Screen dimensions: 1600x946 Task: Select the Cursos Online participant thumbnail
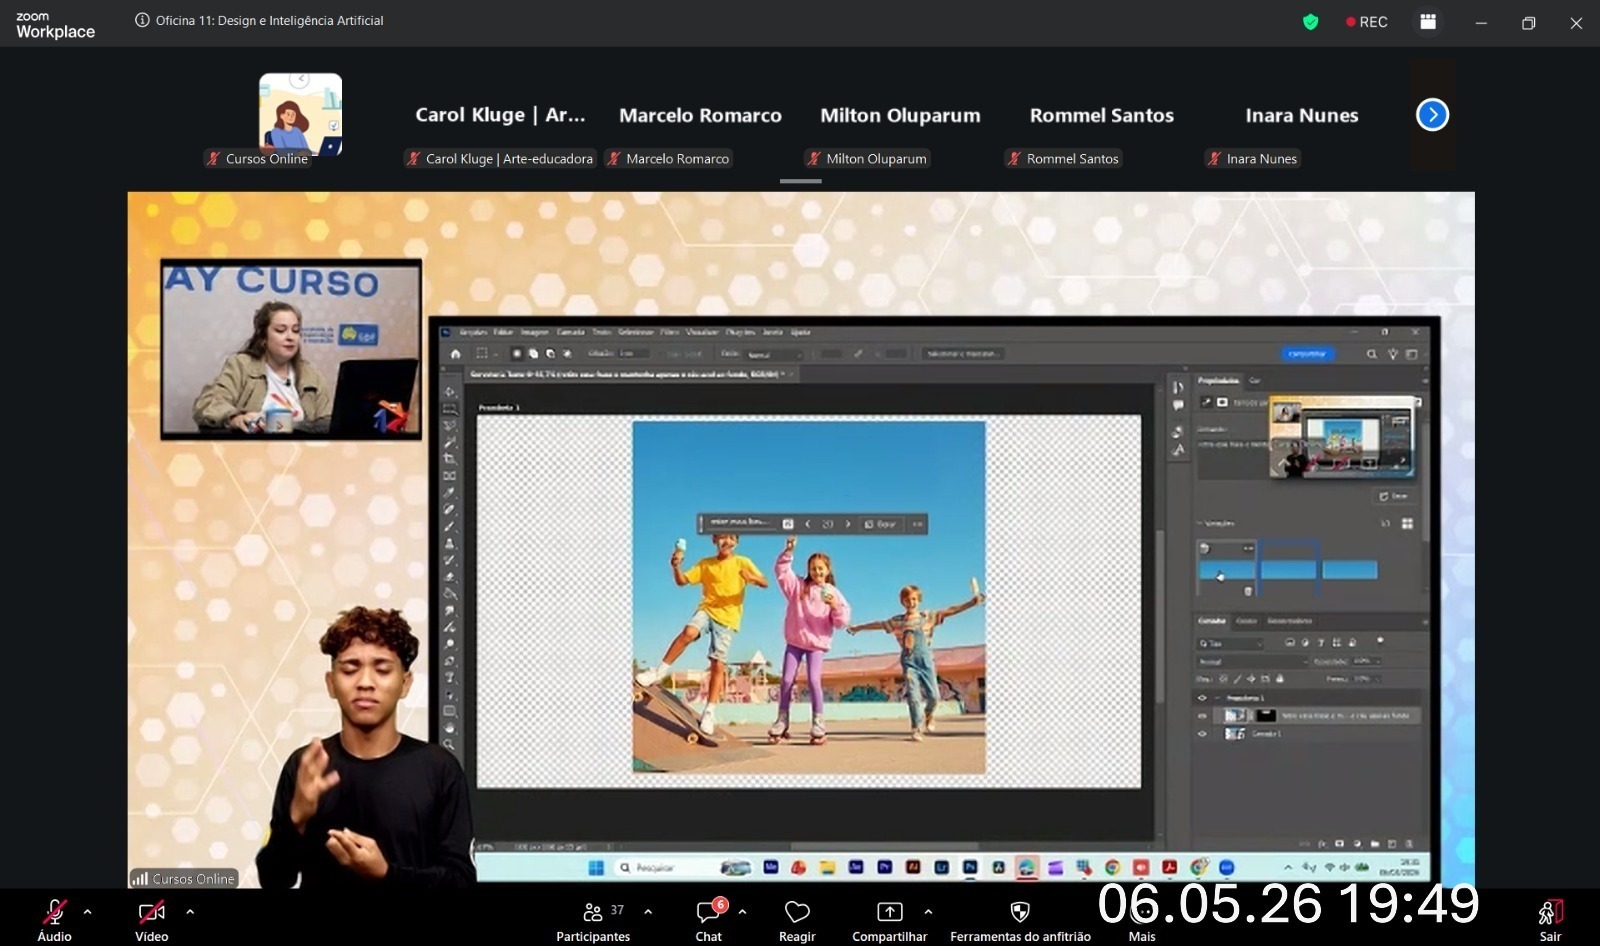[x=300, y=114]
